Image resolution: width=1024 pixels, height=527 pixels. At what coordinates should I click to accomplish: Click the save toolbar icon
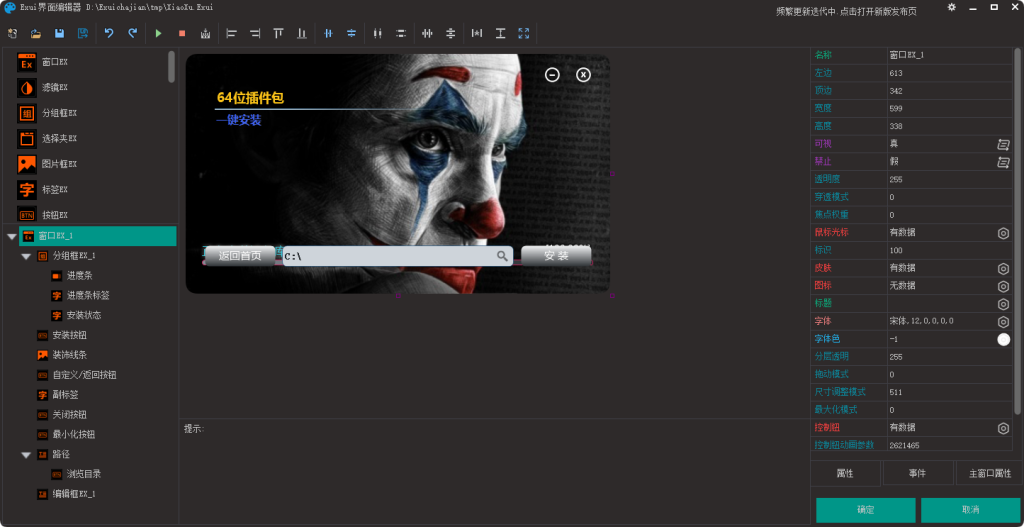click(59, 33)
